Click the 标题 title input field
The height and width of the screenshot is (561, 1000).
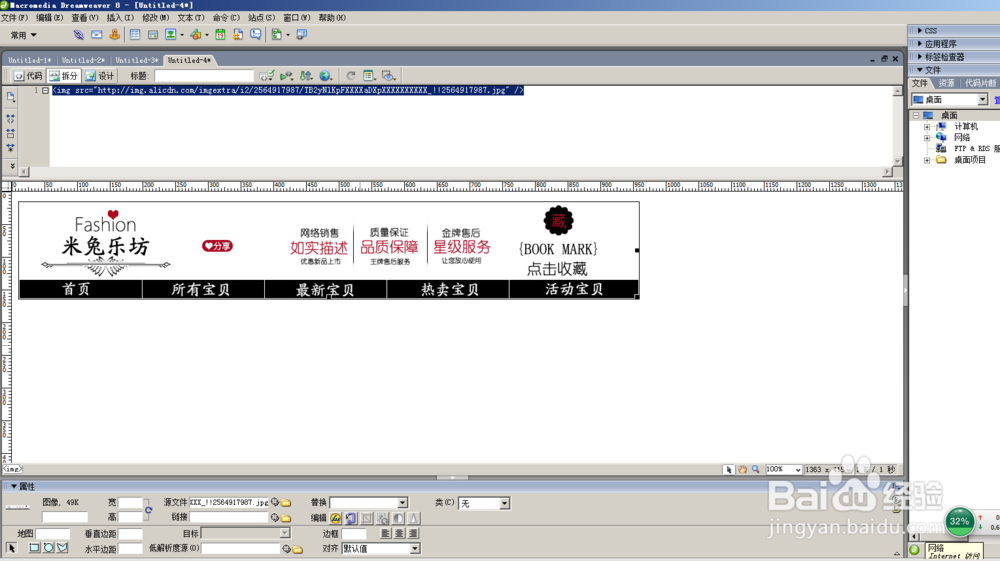(x=204, y=76)
